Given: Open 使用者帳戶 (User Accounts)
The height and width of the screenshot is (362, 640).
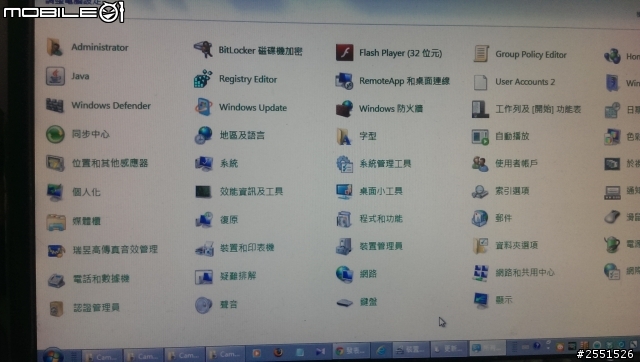Looking at the screenshot, I should tap(504, 164).
